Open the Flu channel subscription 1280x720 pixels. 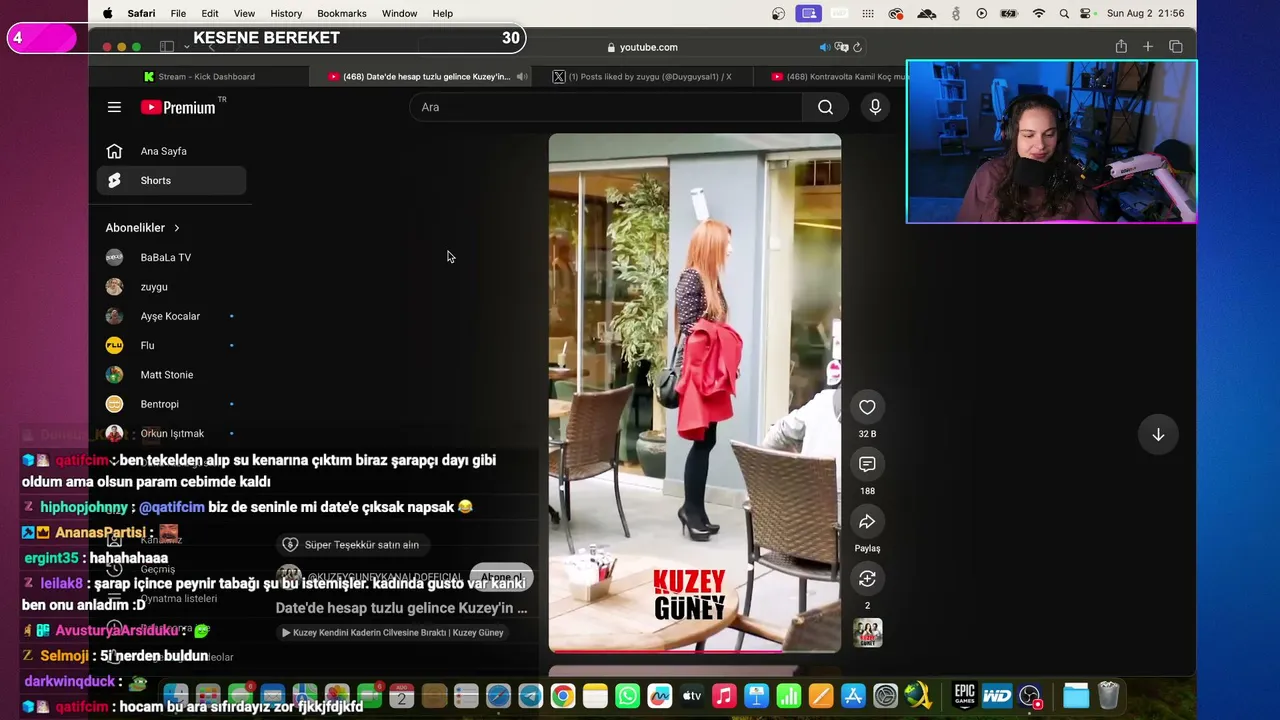click(x=172, y=345)
